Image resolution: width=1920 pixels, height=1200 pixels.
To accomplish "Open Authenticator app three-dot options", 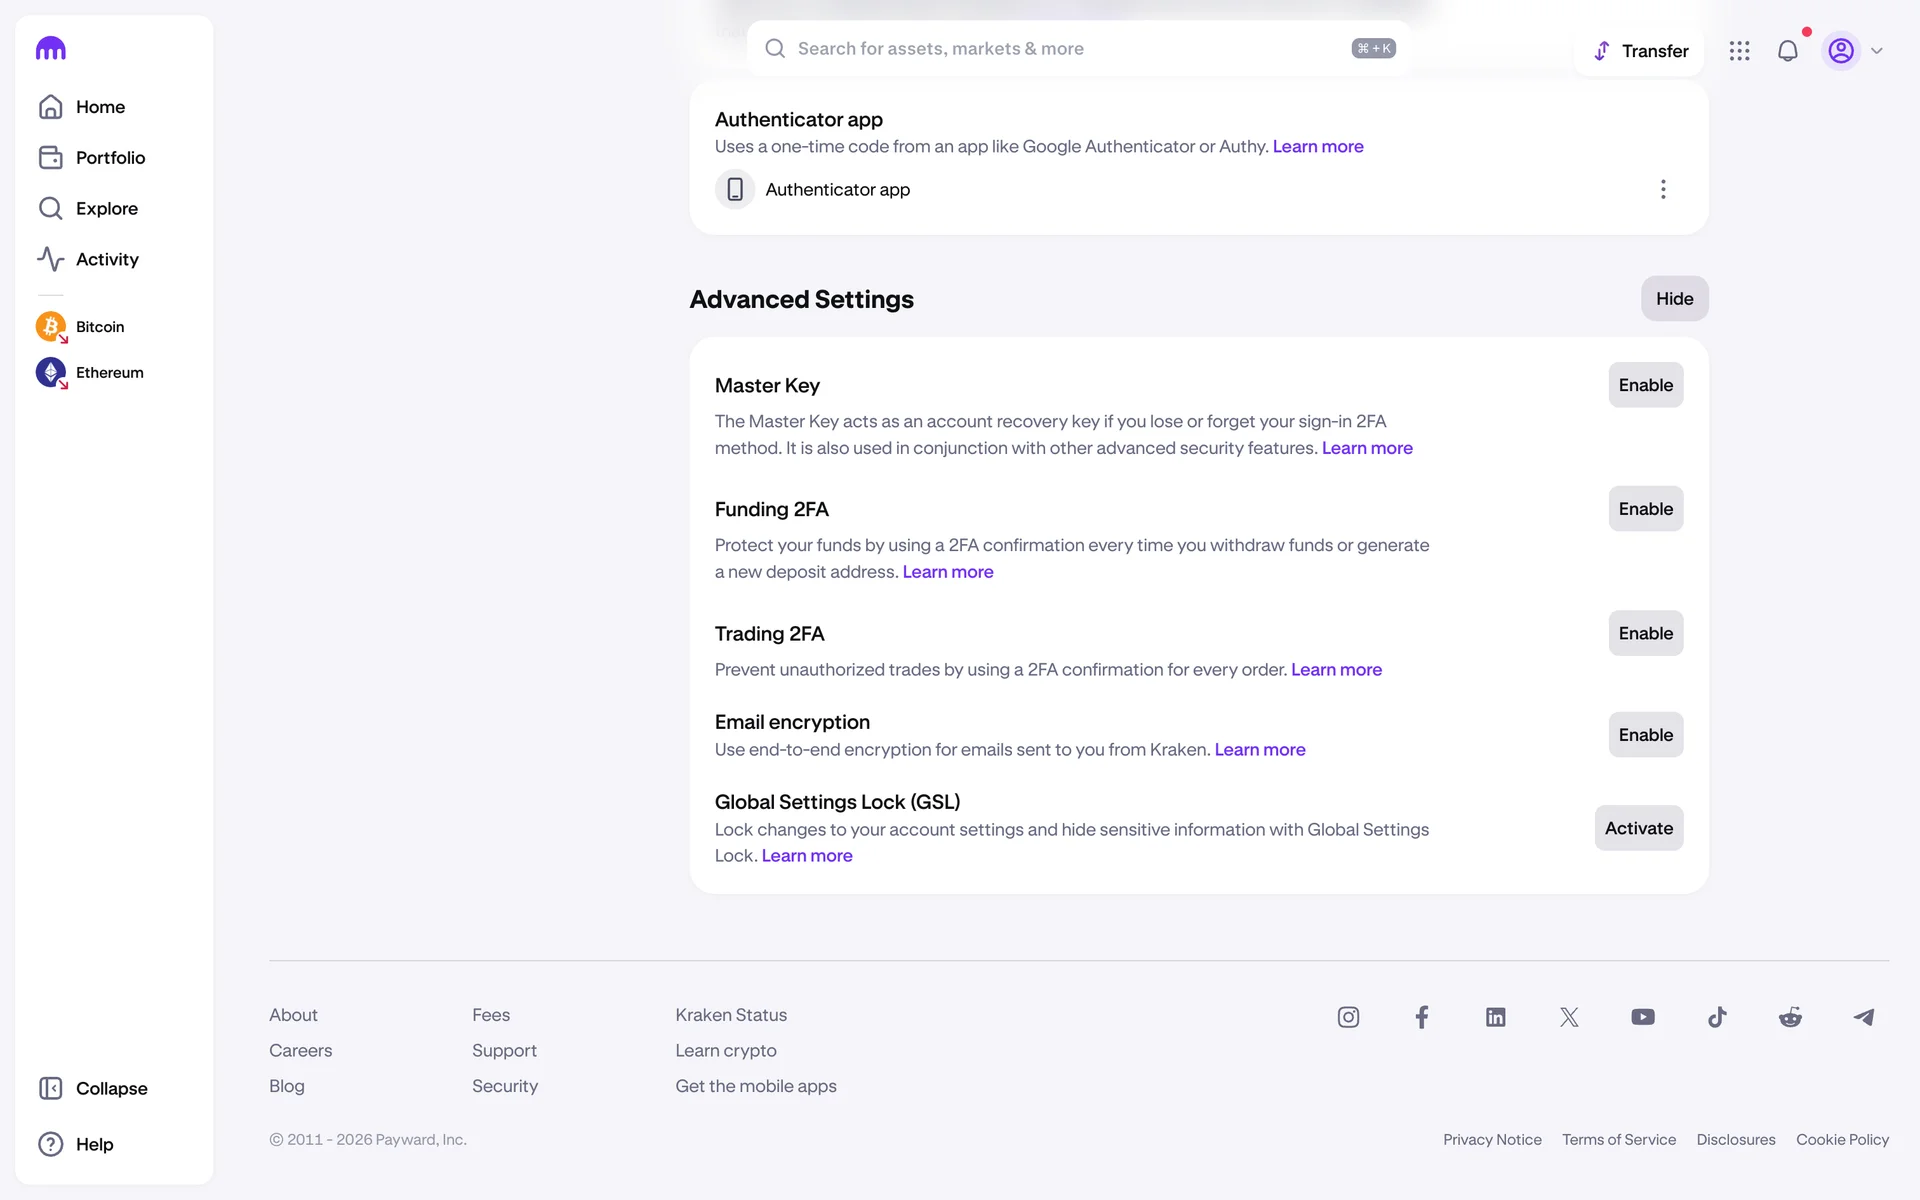I will (1663, 189).
